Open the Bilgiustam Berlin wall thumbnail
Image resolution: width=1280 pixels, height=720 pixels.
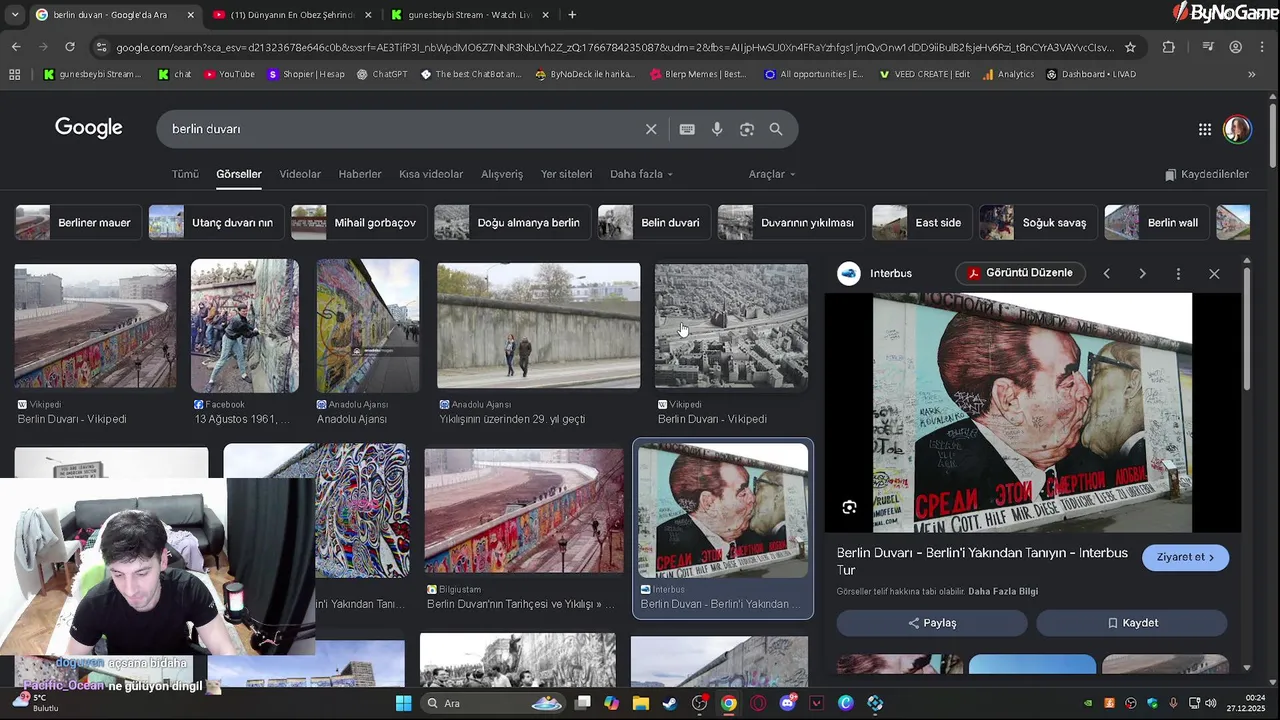click(x=523, y=510)
